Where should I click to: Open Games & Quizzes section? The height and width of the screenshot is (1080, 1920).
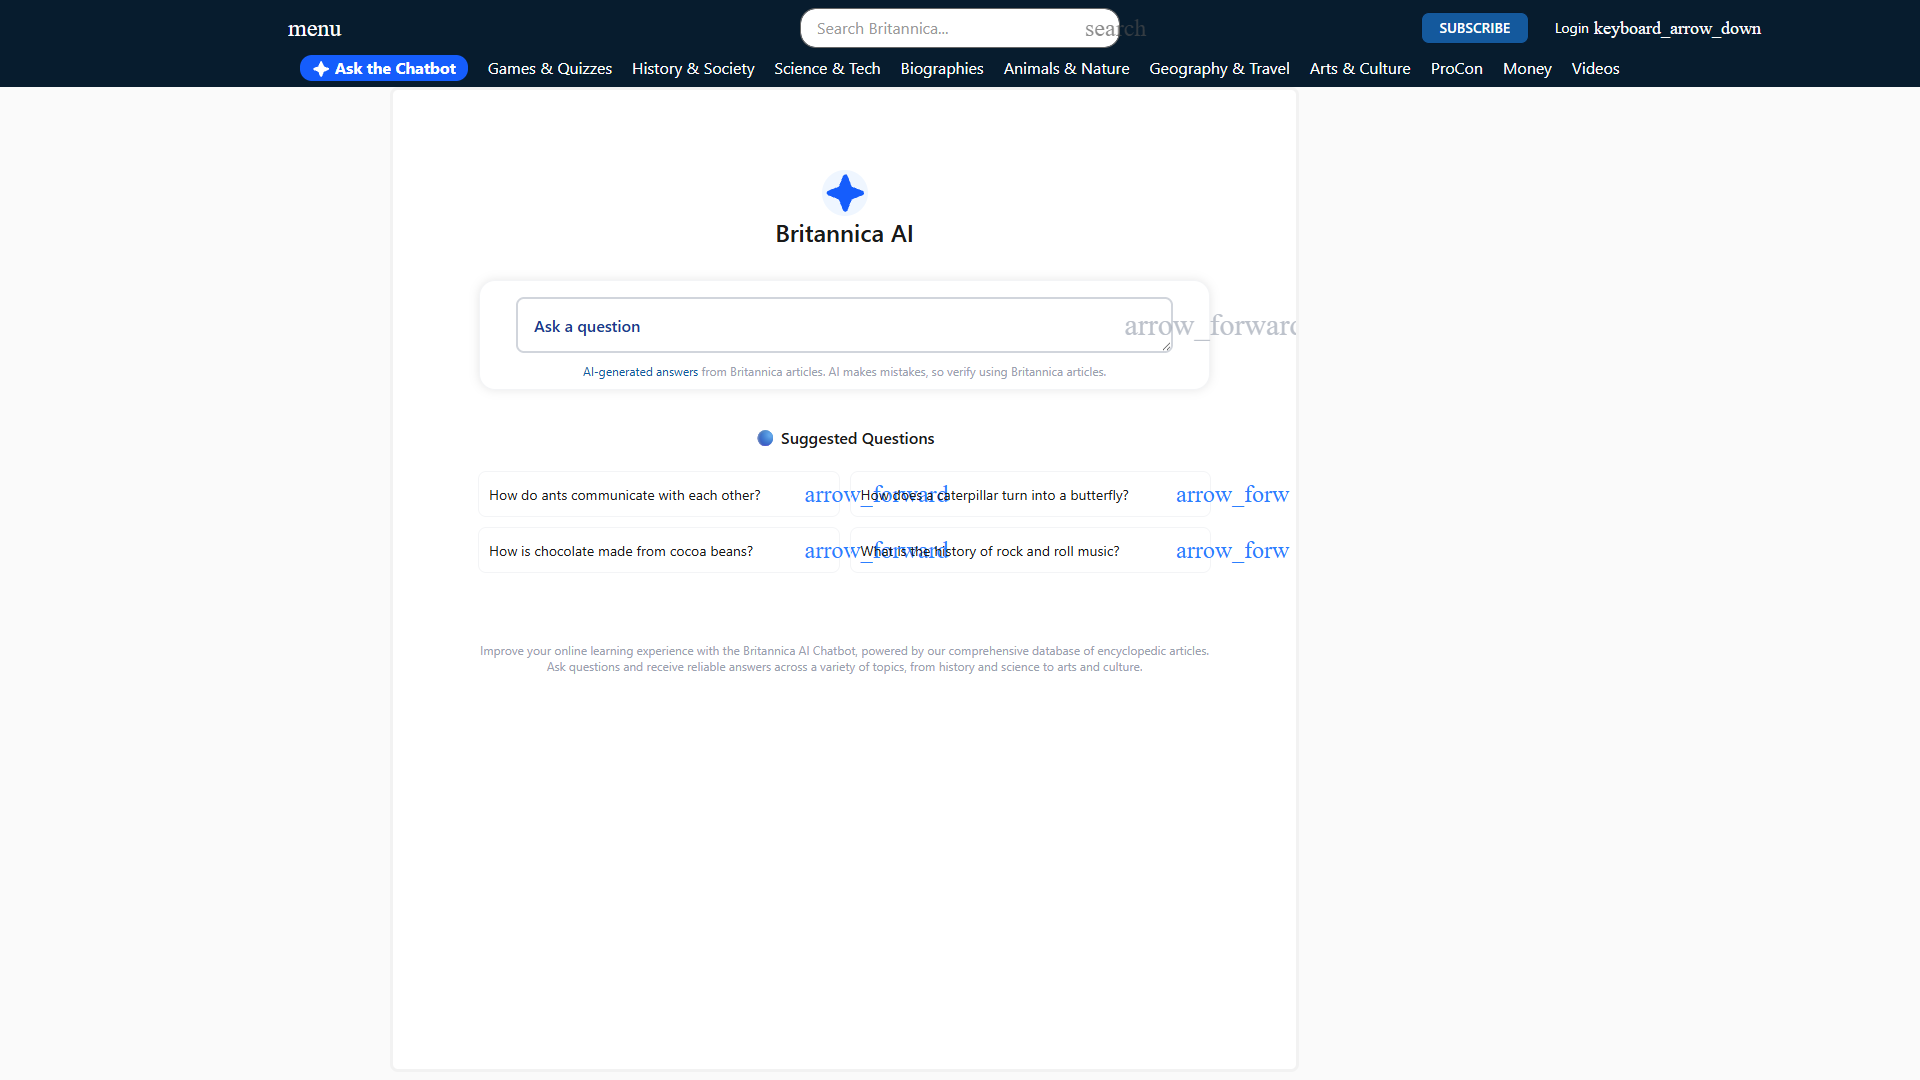pyautogui.click(x=550, y=68)
